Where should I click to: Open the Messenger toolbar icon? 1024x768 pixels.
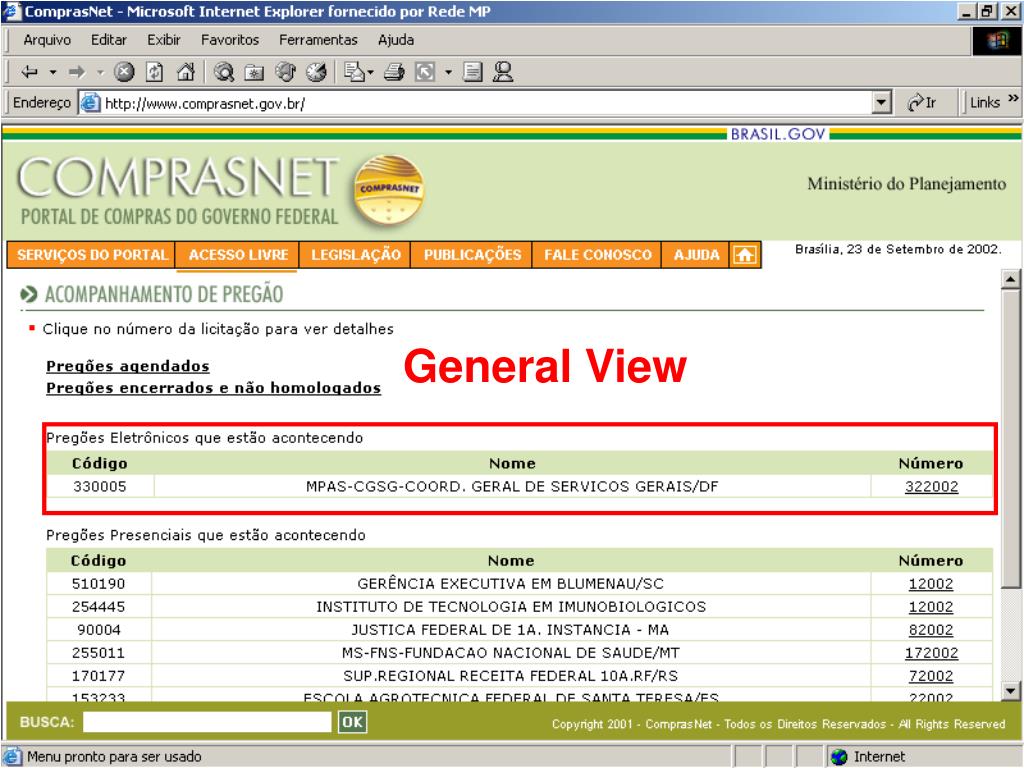(503, 72)
